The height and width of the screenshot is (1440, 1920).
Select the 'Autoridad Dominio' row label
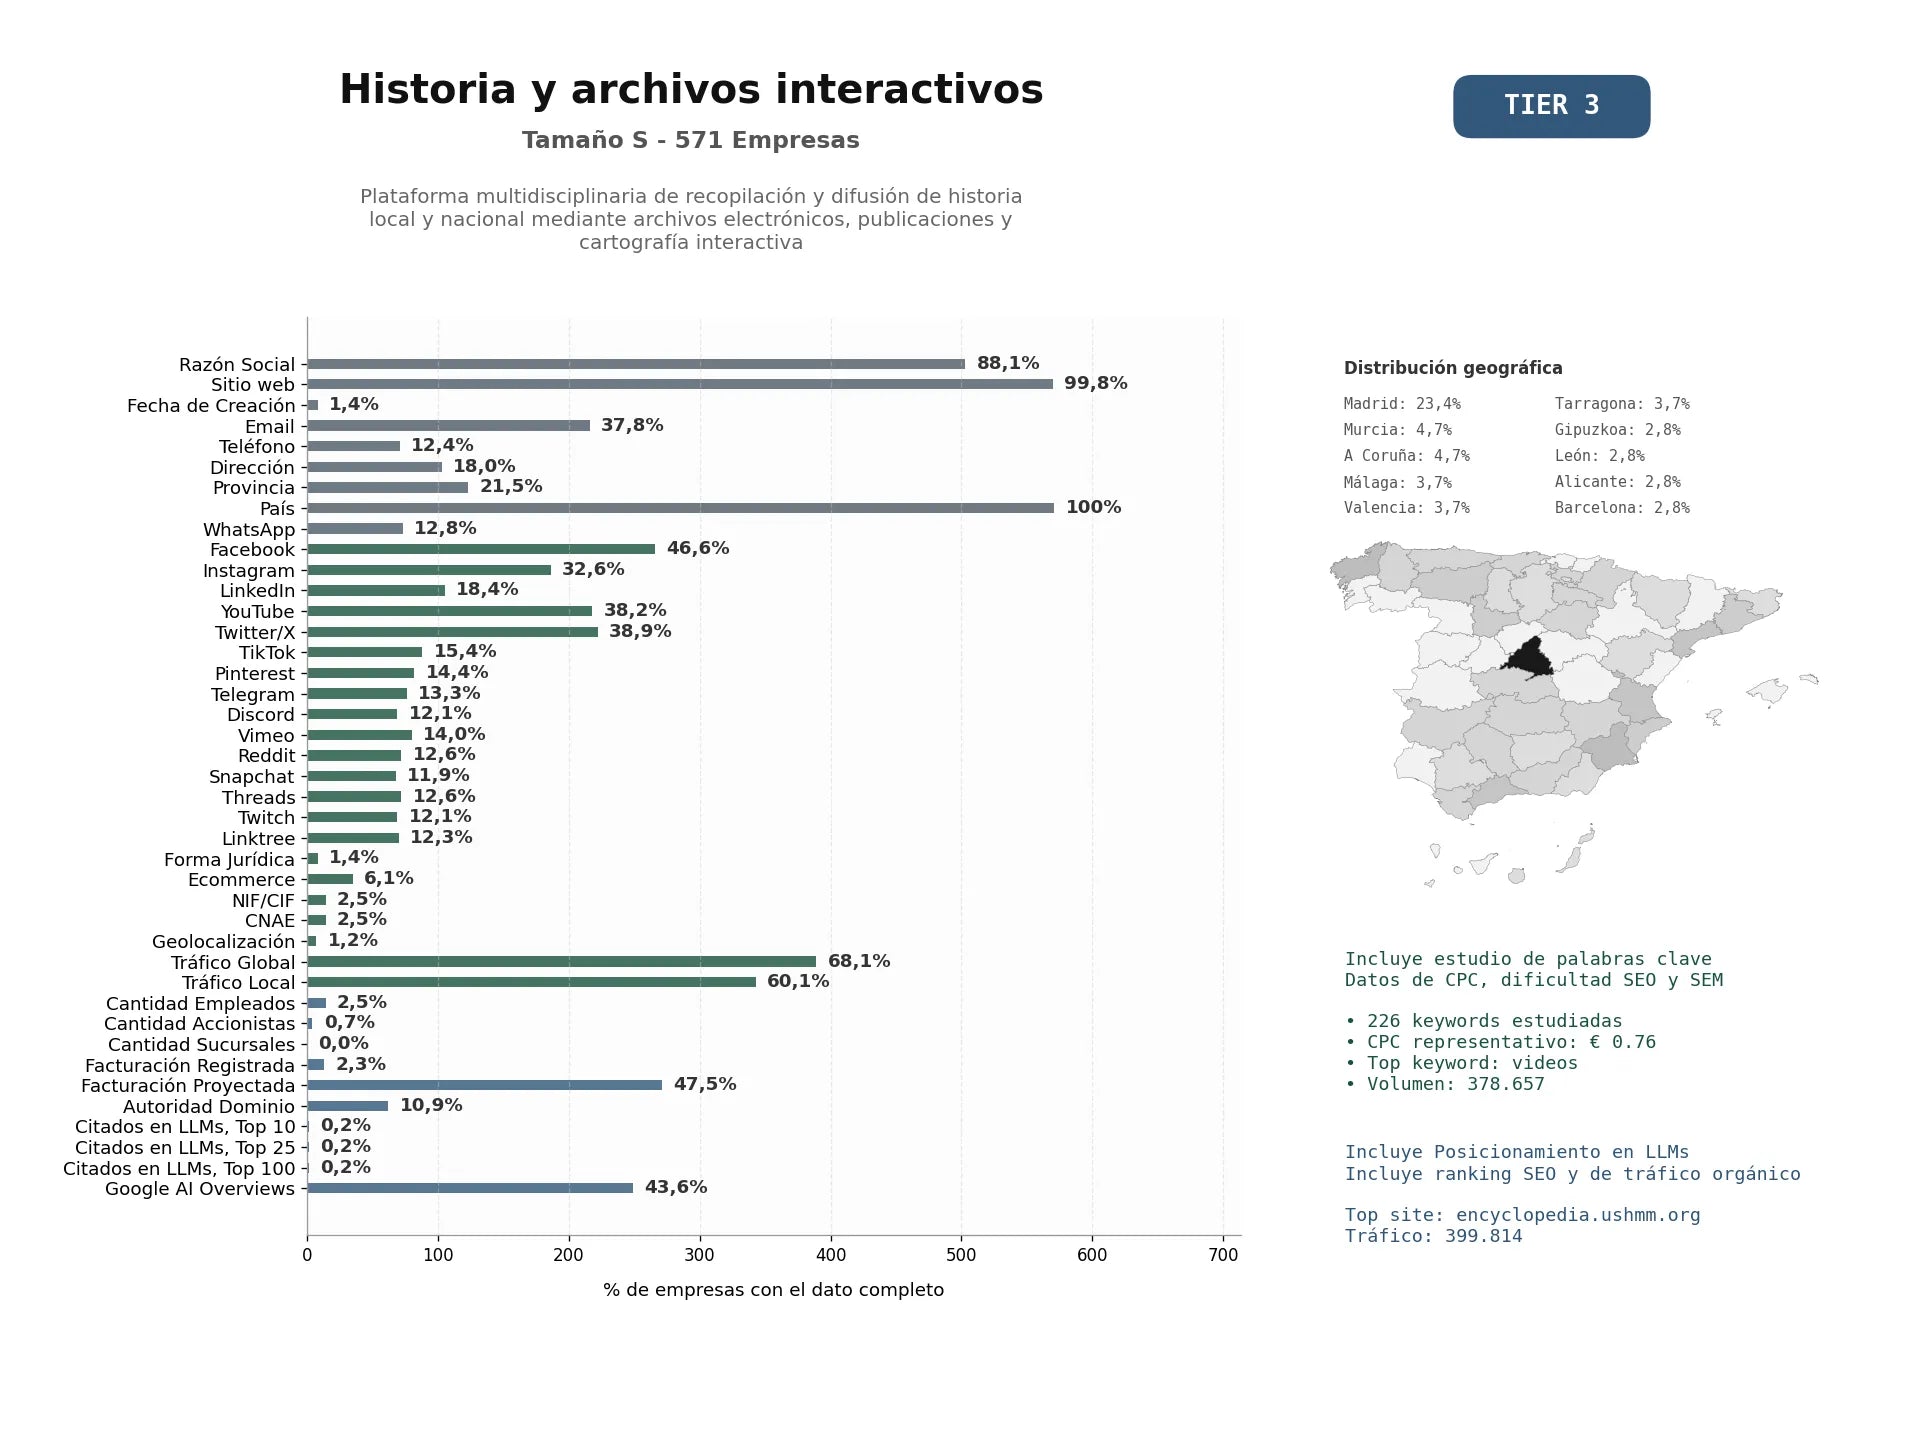coord(209,1107)
